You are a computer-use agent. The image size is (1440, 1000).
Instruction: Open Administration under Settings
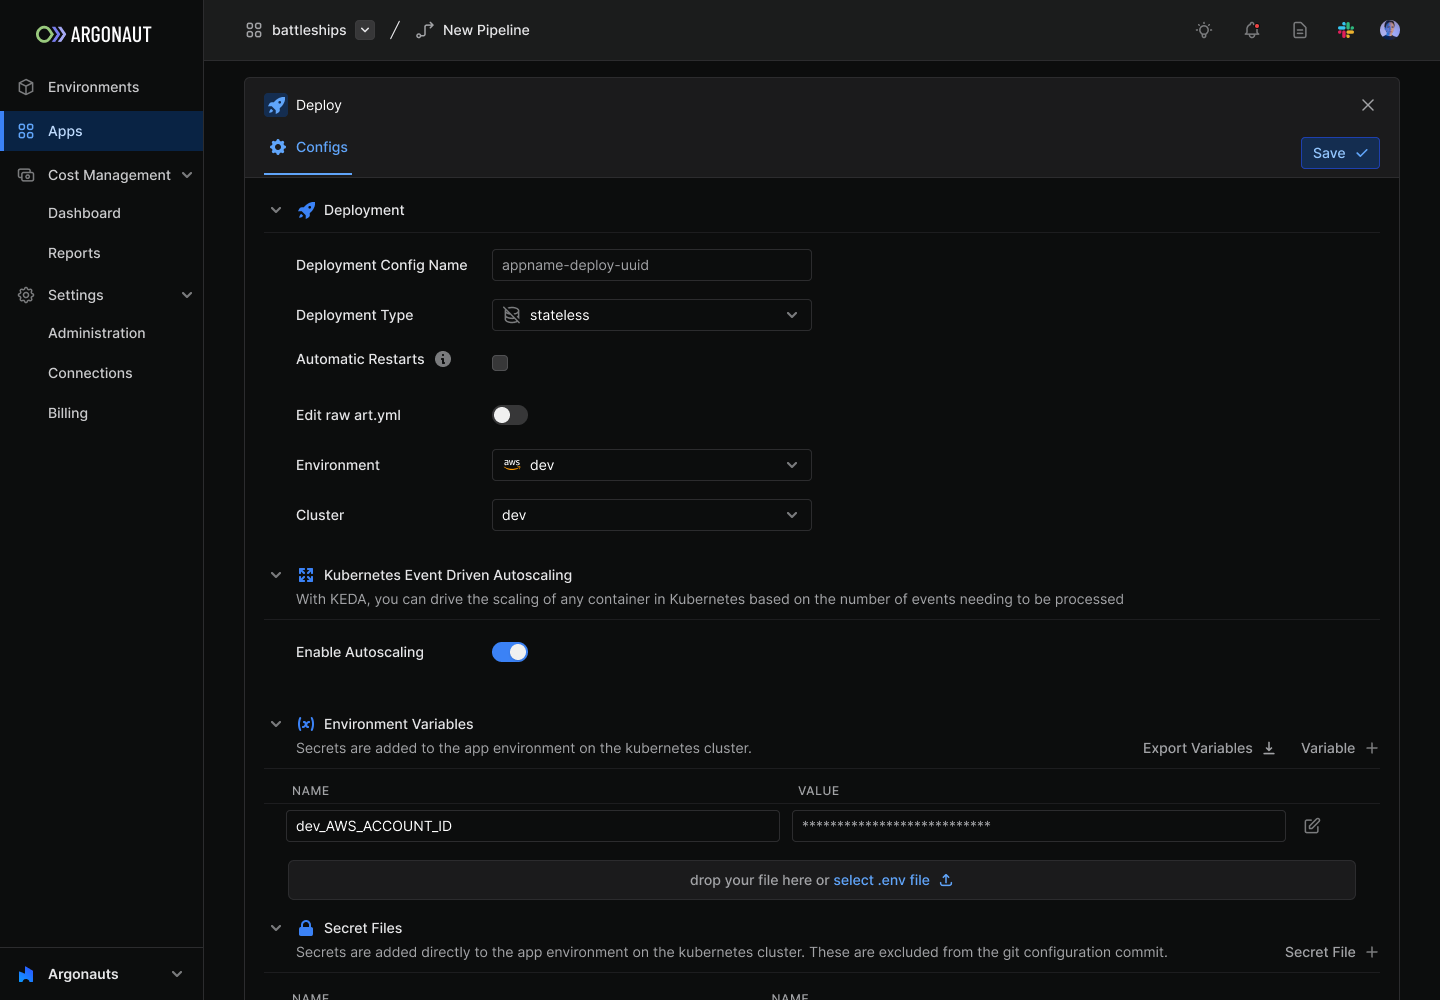[x=97, y=332]
